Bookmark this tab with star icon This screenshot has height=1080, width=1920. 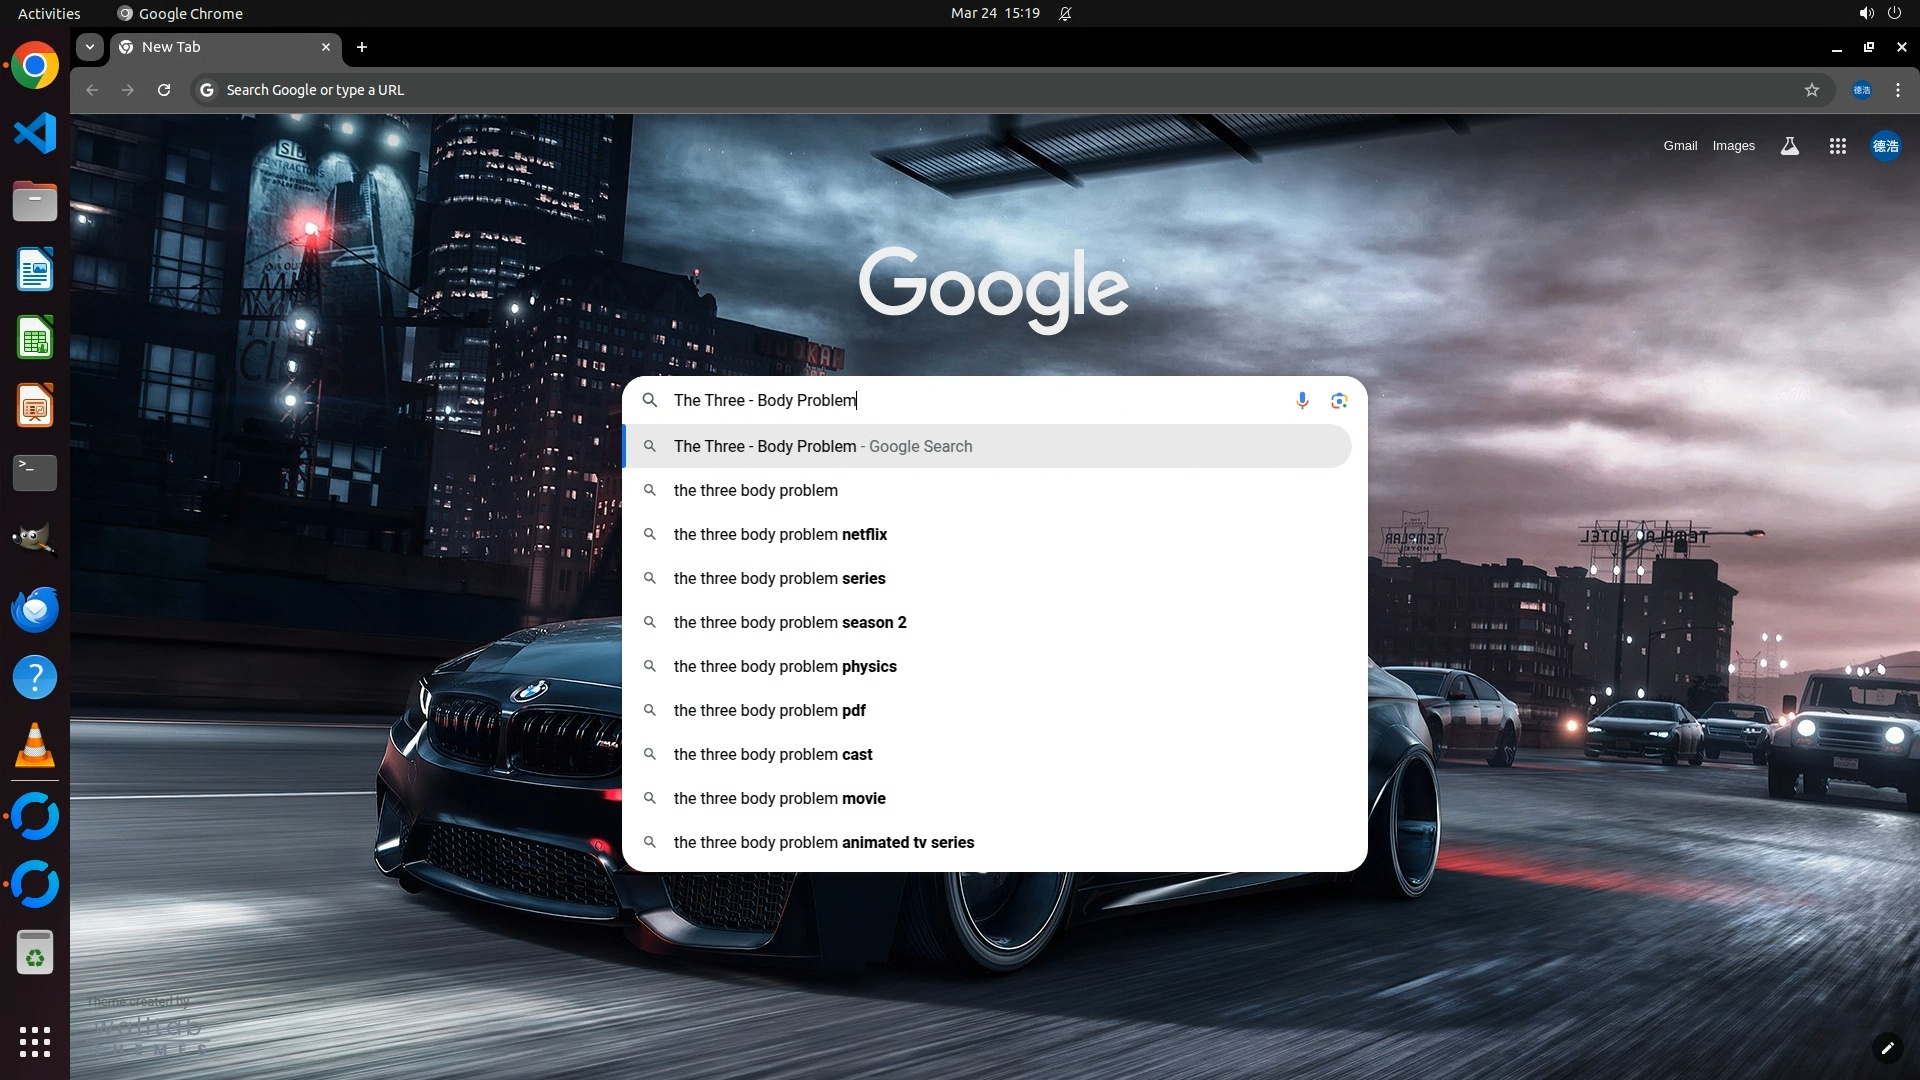(x=1811, y=90)
